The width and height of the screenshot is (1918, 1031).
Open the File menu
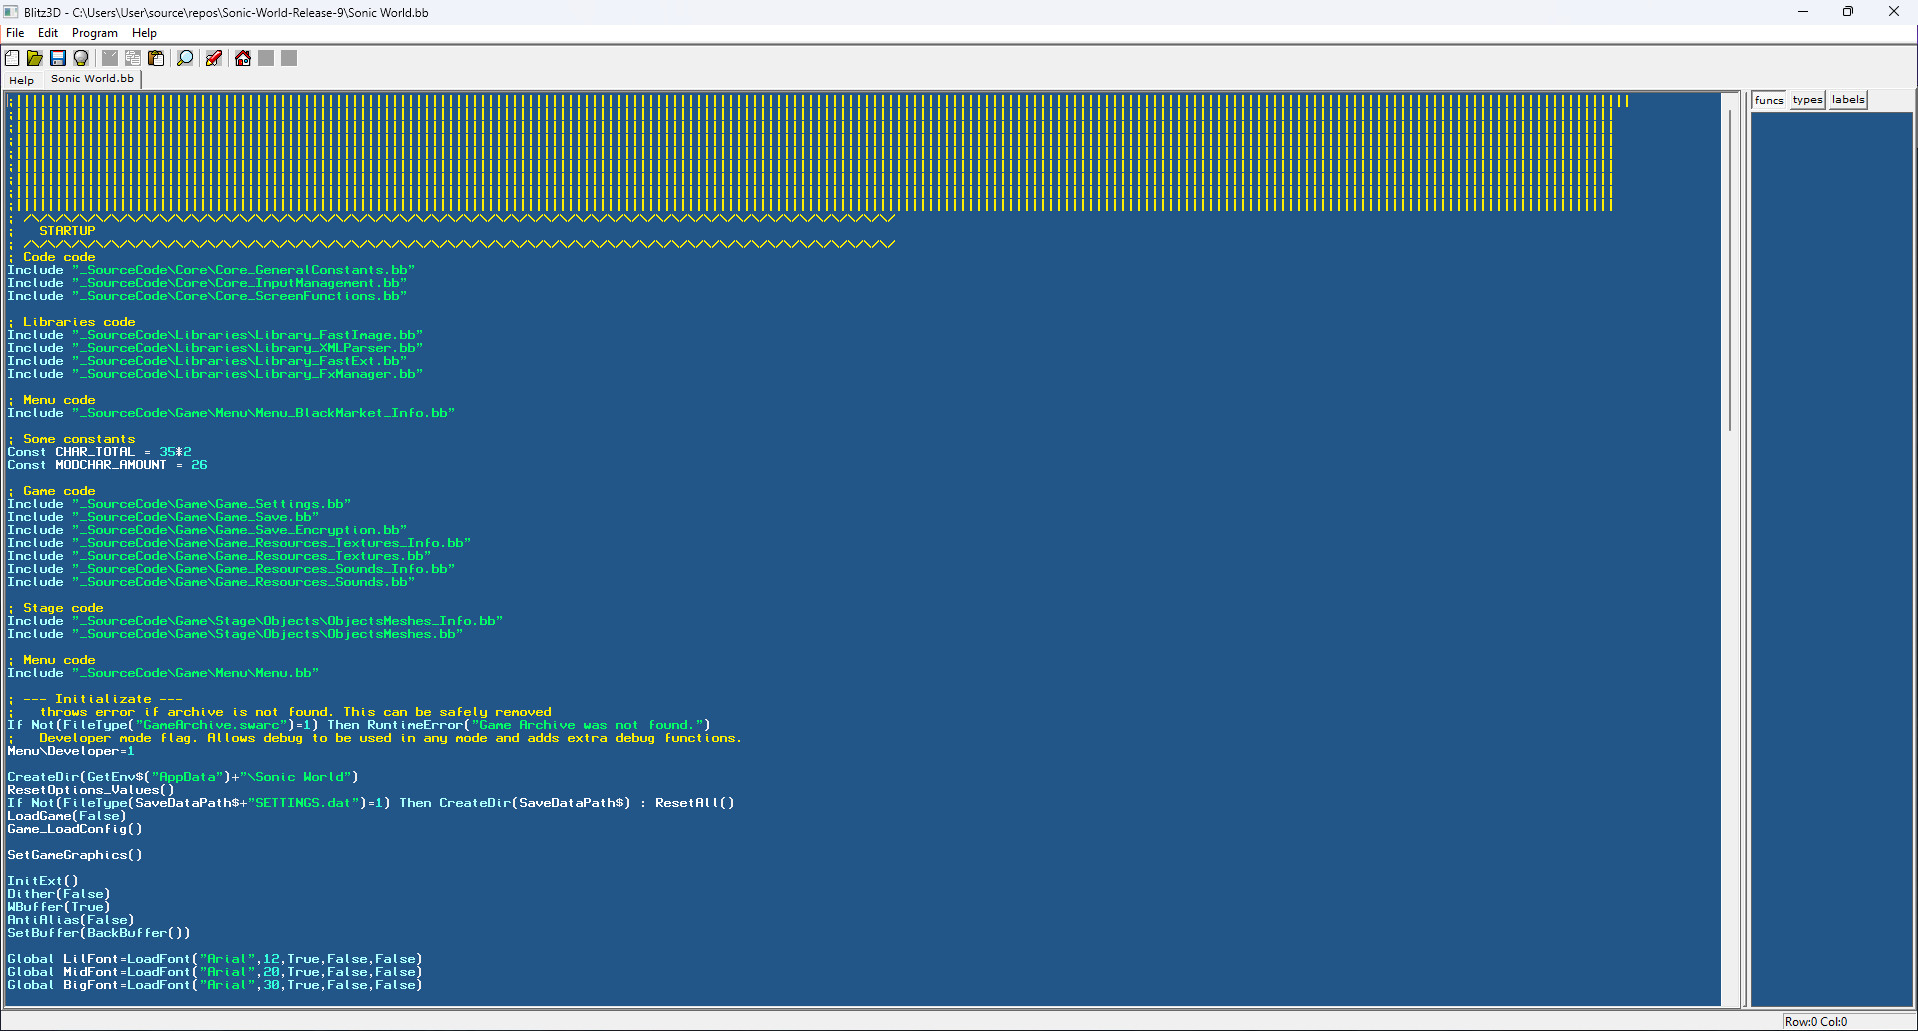pos(15,32)
